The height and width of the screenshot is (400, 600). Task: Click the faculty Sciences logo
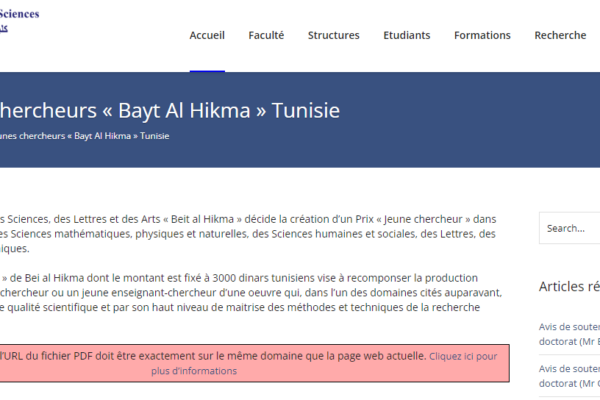coord(19,20)
